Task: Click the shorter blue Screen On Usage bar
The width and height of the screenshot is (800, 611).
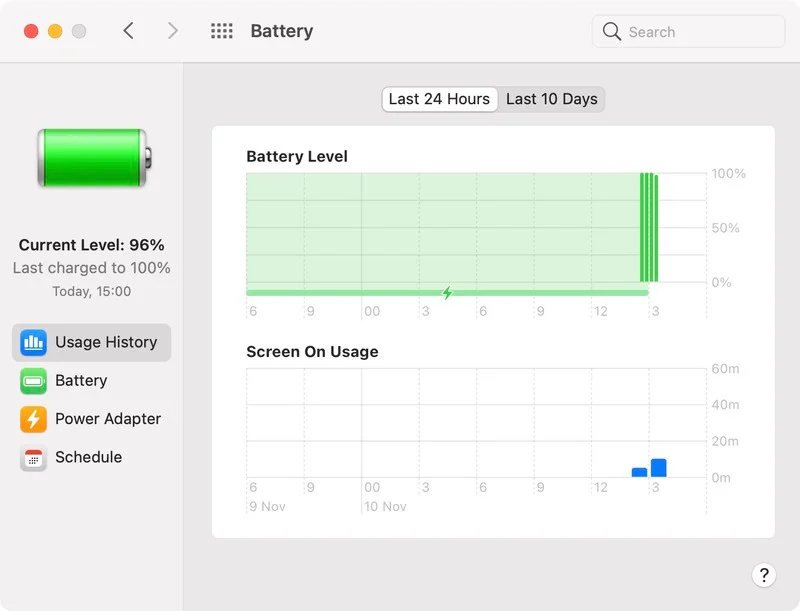Action: [639, 472]
